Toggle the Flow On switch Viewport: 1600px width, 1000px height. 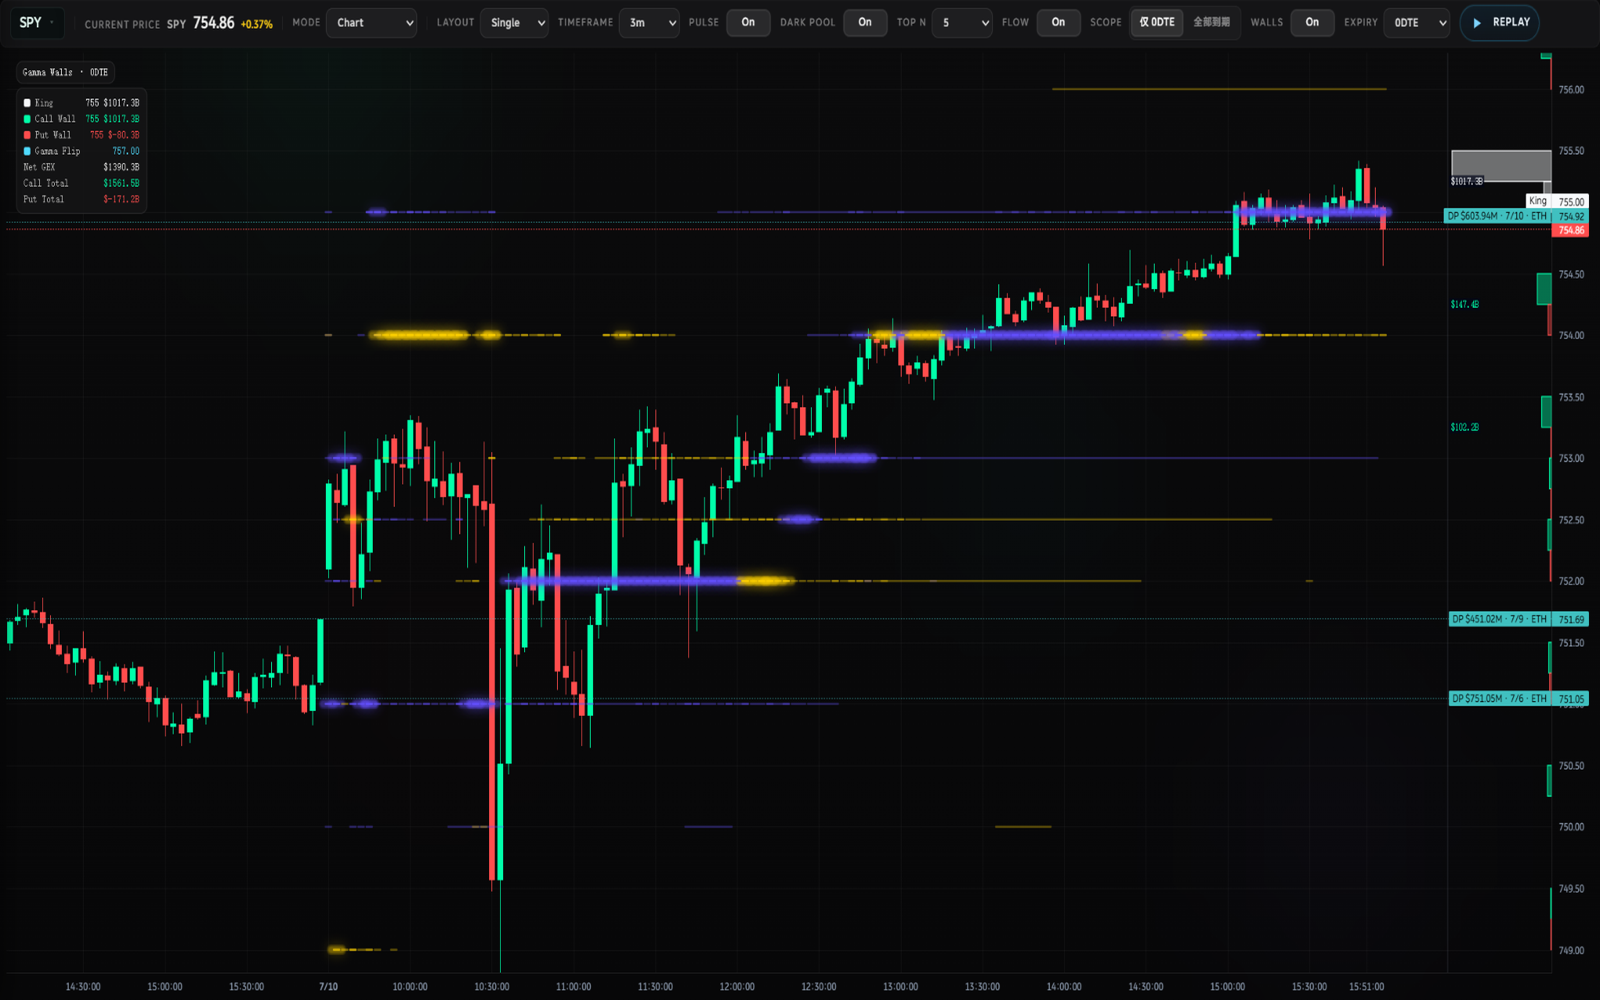(x=1058, y=22)
